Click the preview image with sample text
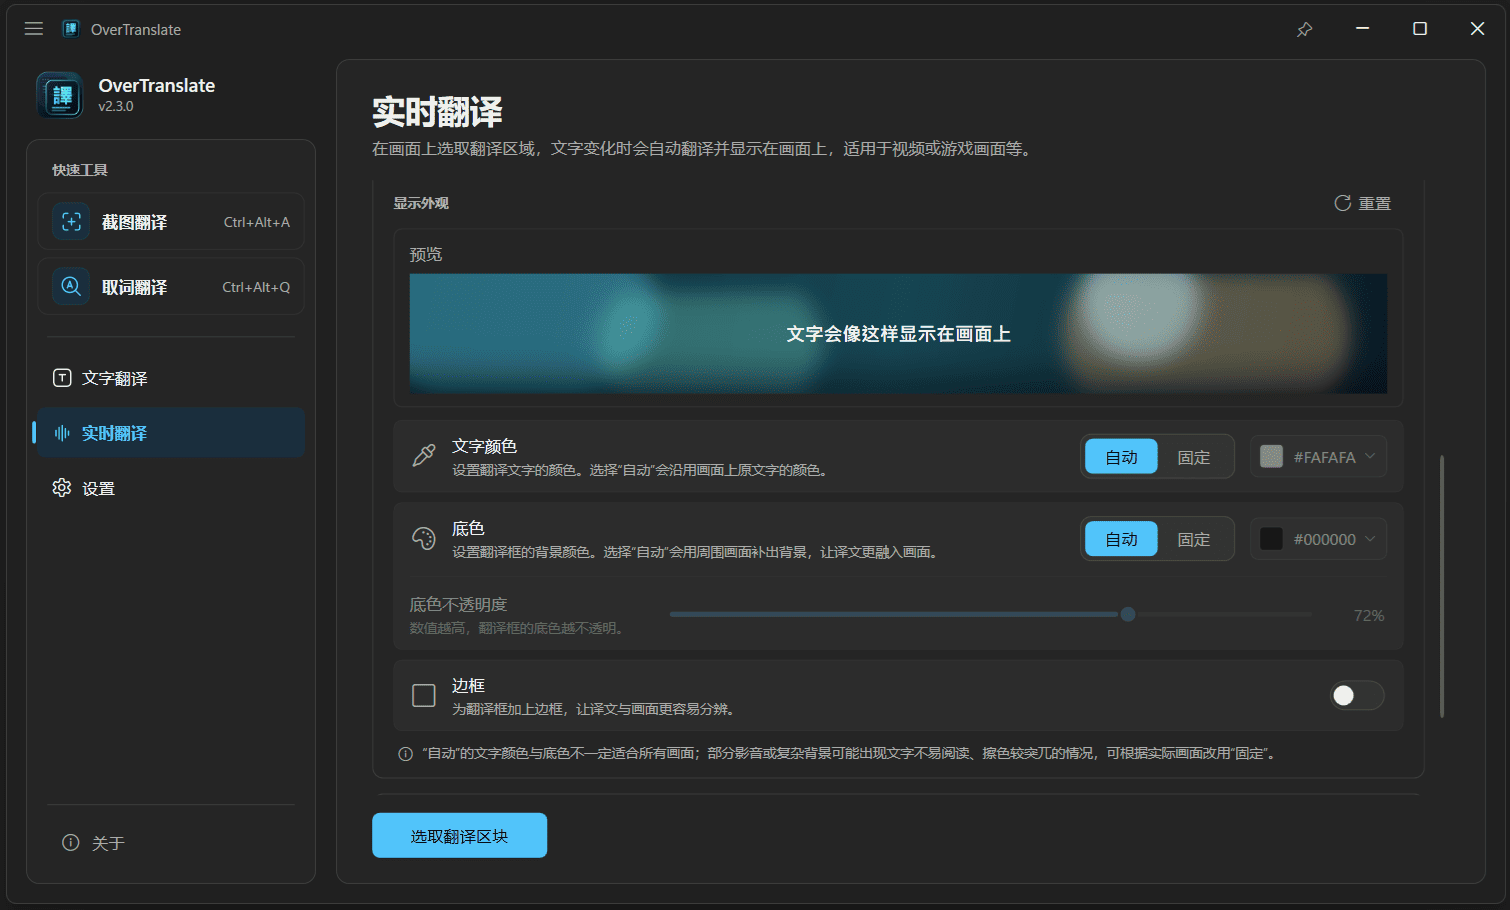This screenshot has height=910, width=1510. point(898,333)
